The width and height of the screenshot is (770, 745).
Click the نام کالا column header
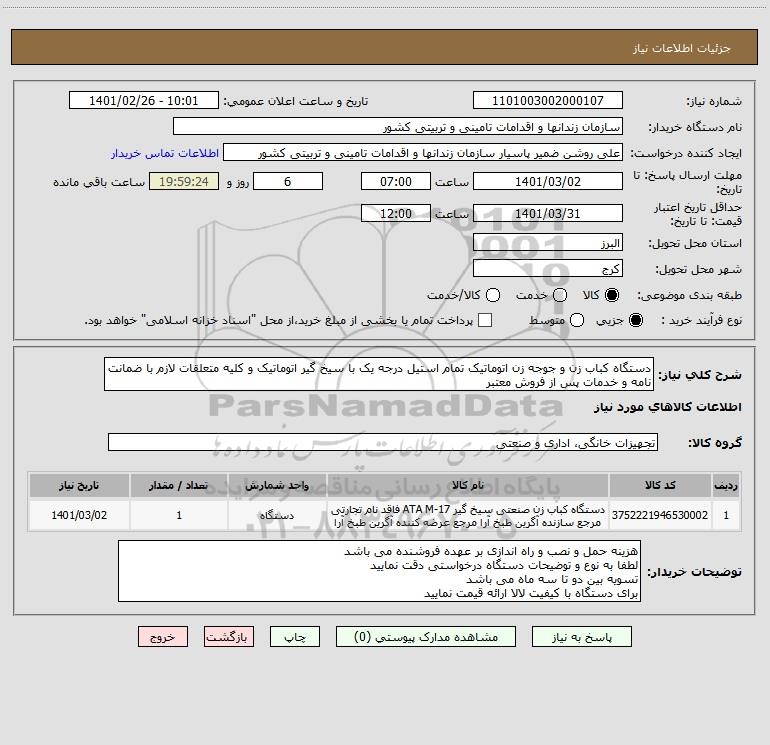(x=468, y=485)
